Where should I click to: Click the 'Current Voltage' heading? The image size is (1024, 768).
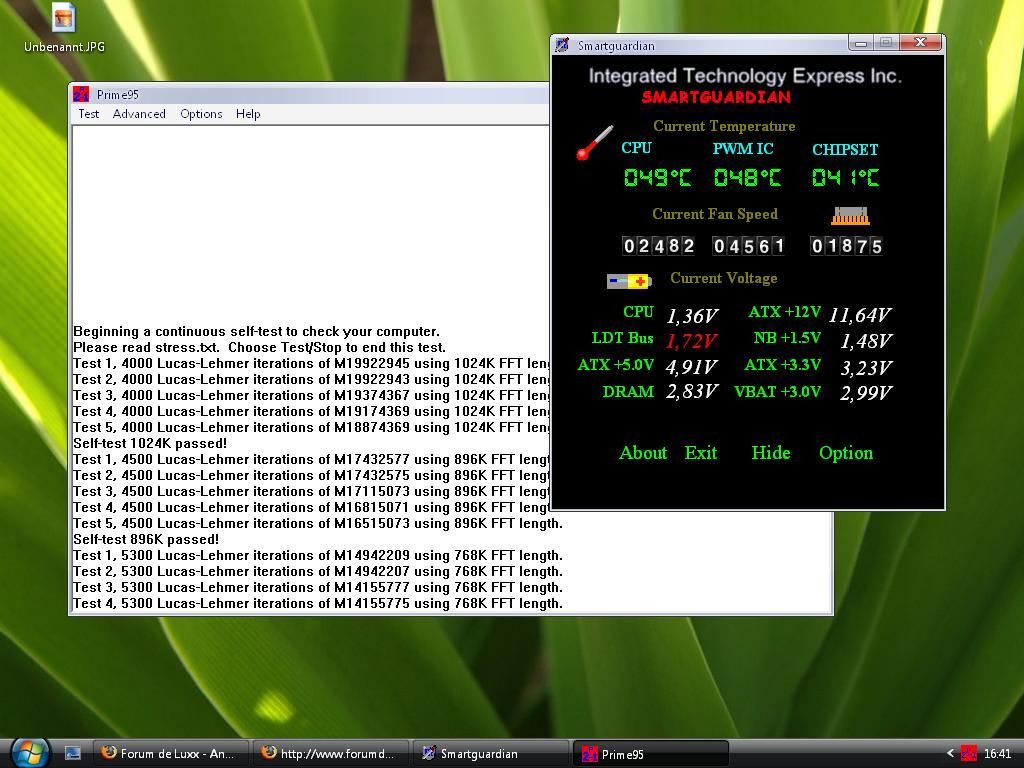point(724,278)
